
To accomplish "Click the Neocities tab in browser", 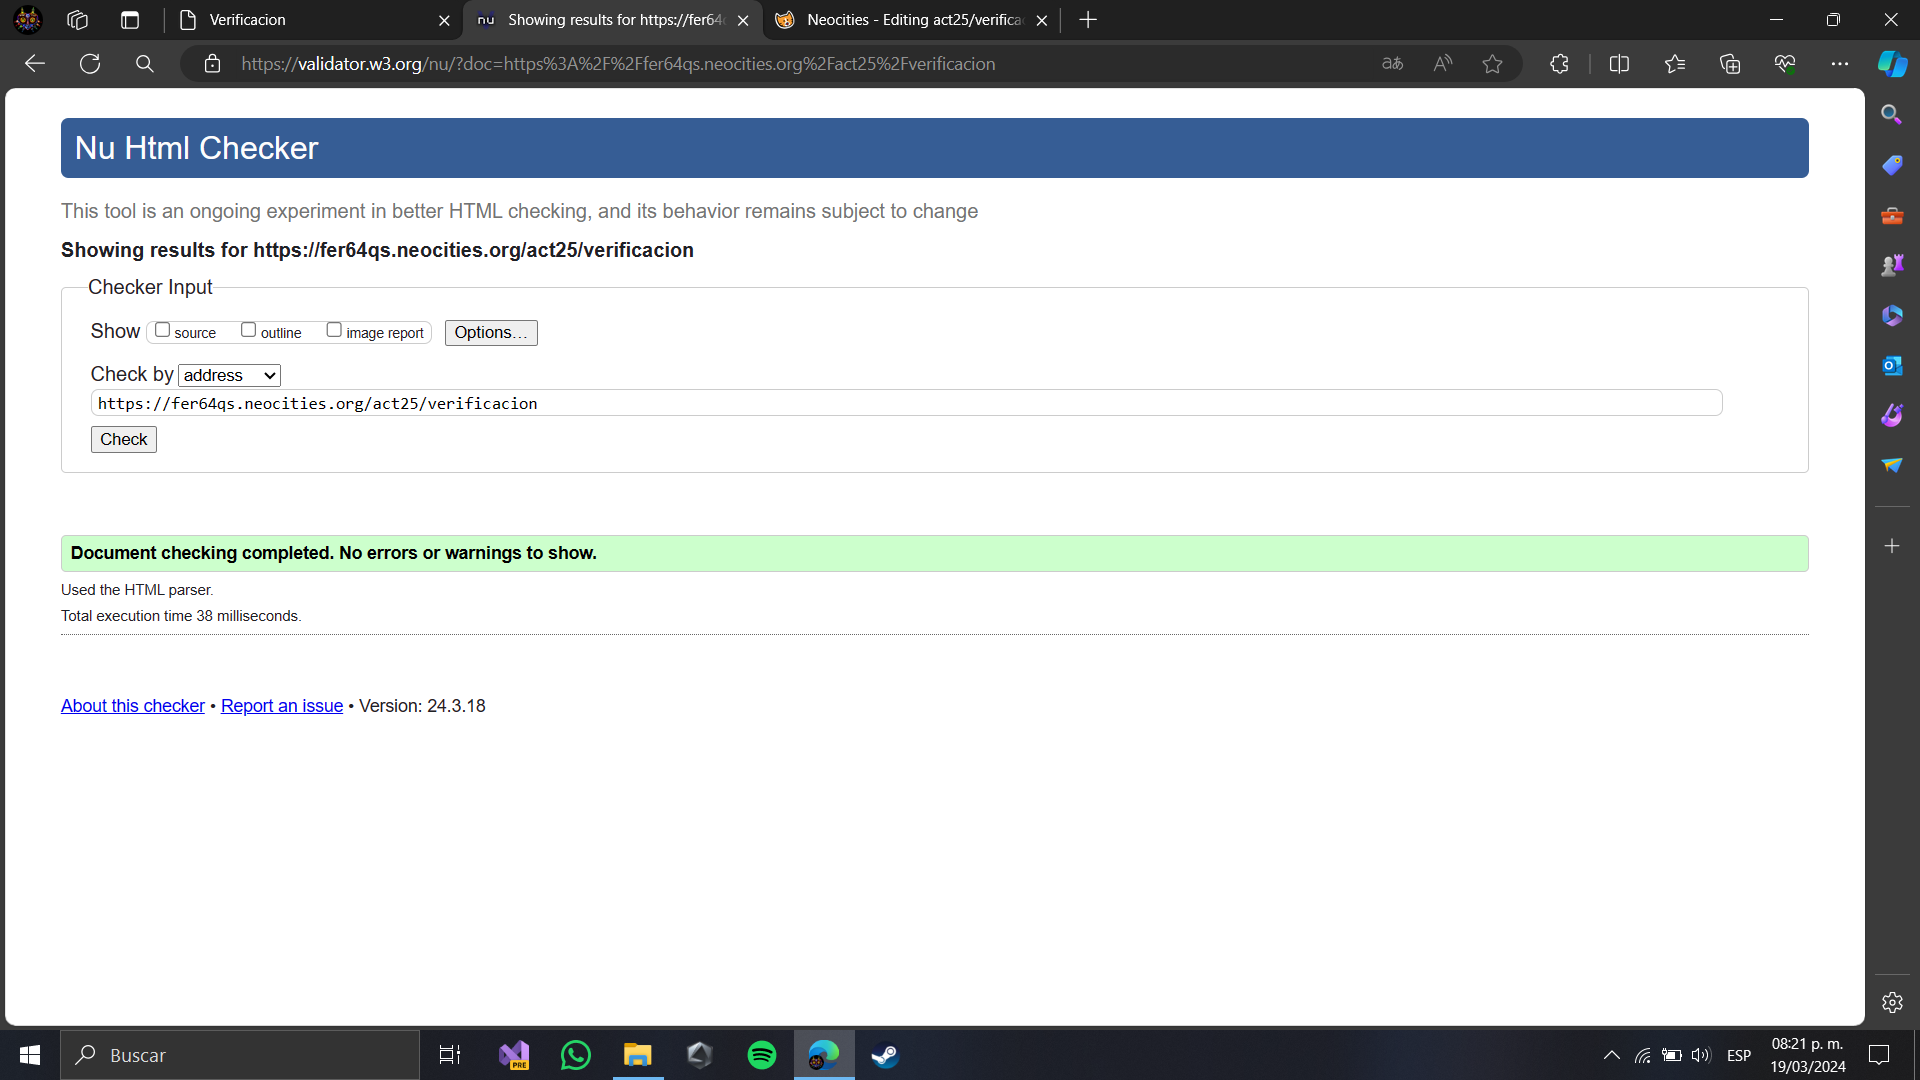I will pyautogui.click(x=913, y=20).
